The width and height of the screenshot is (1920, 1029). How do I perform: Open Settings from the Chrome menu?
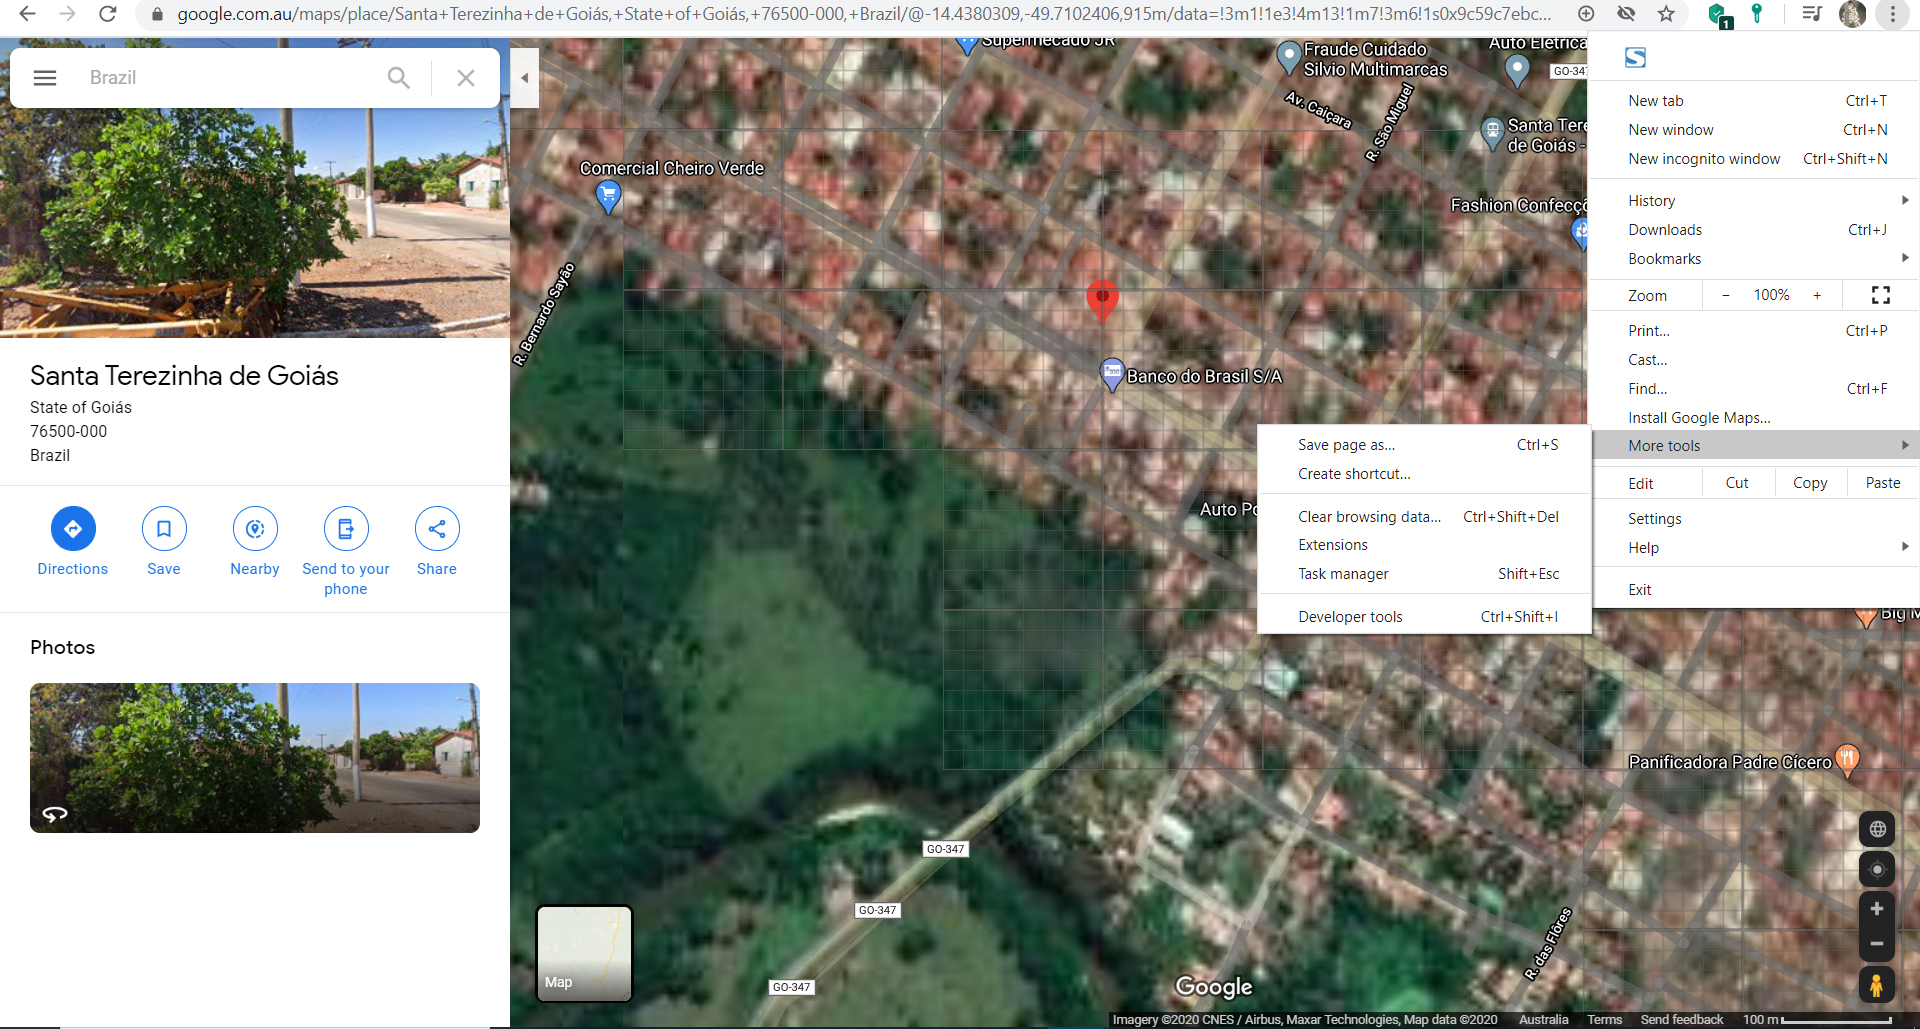pyautogui.click(x=1753, y=519)
